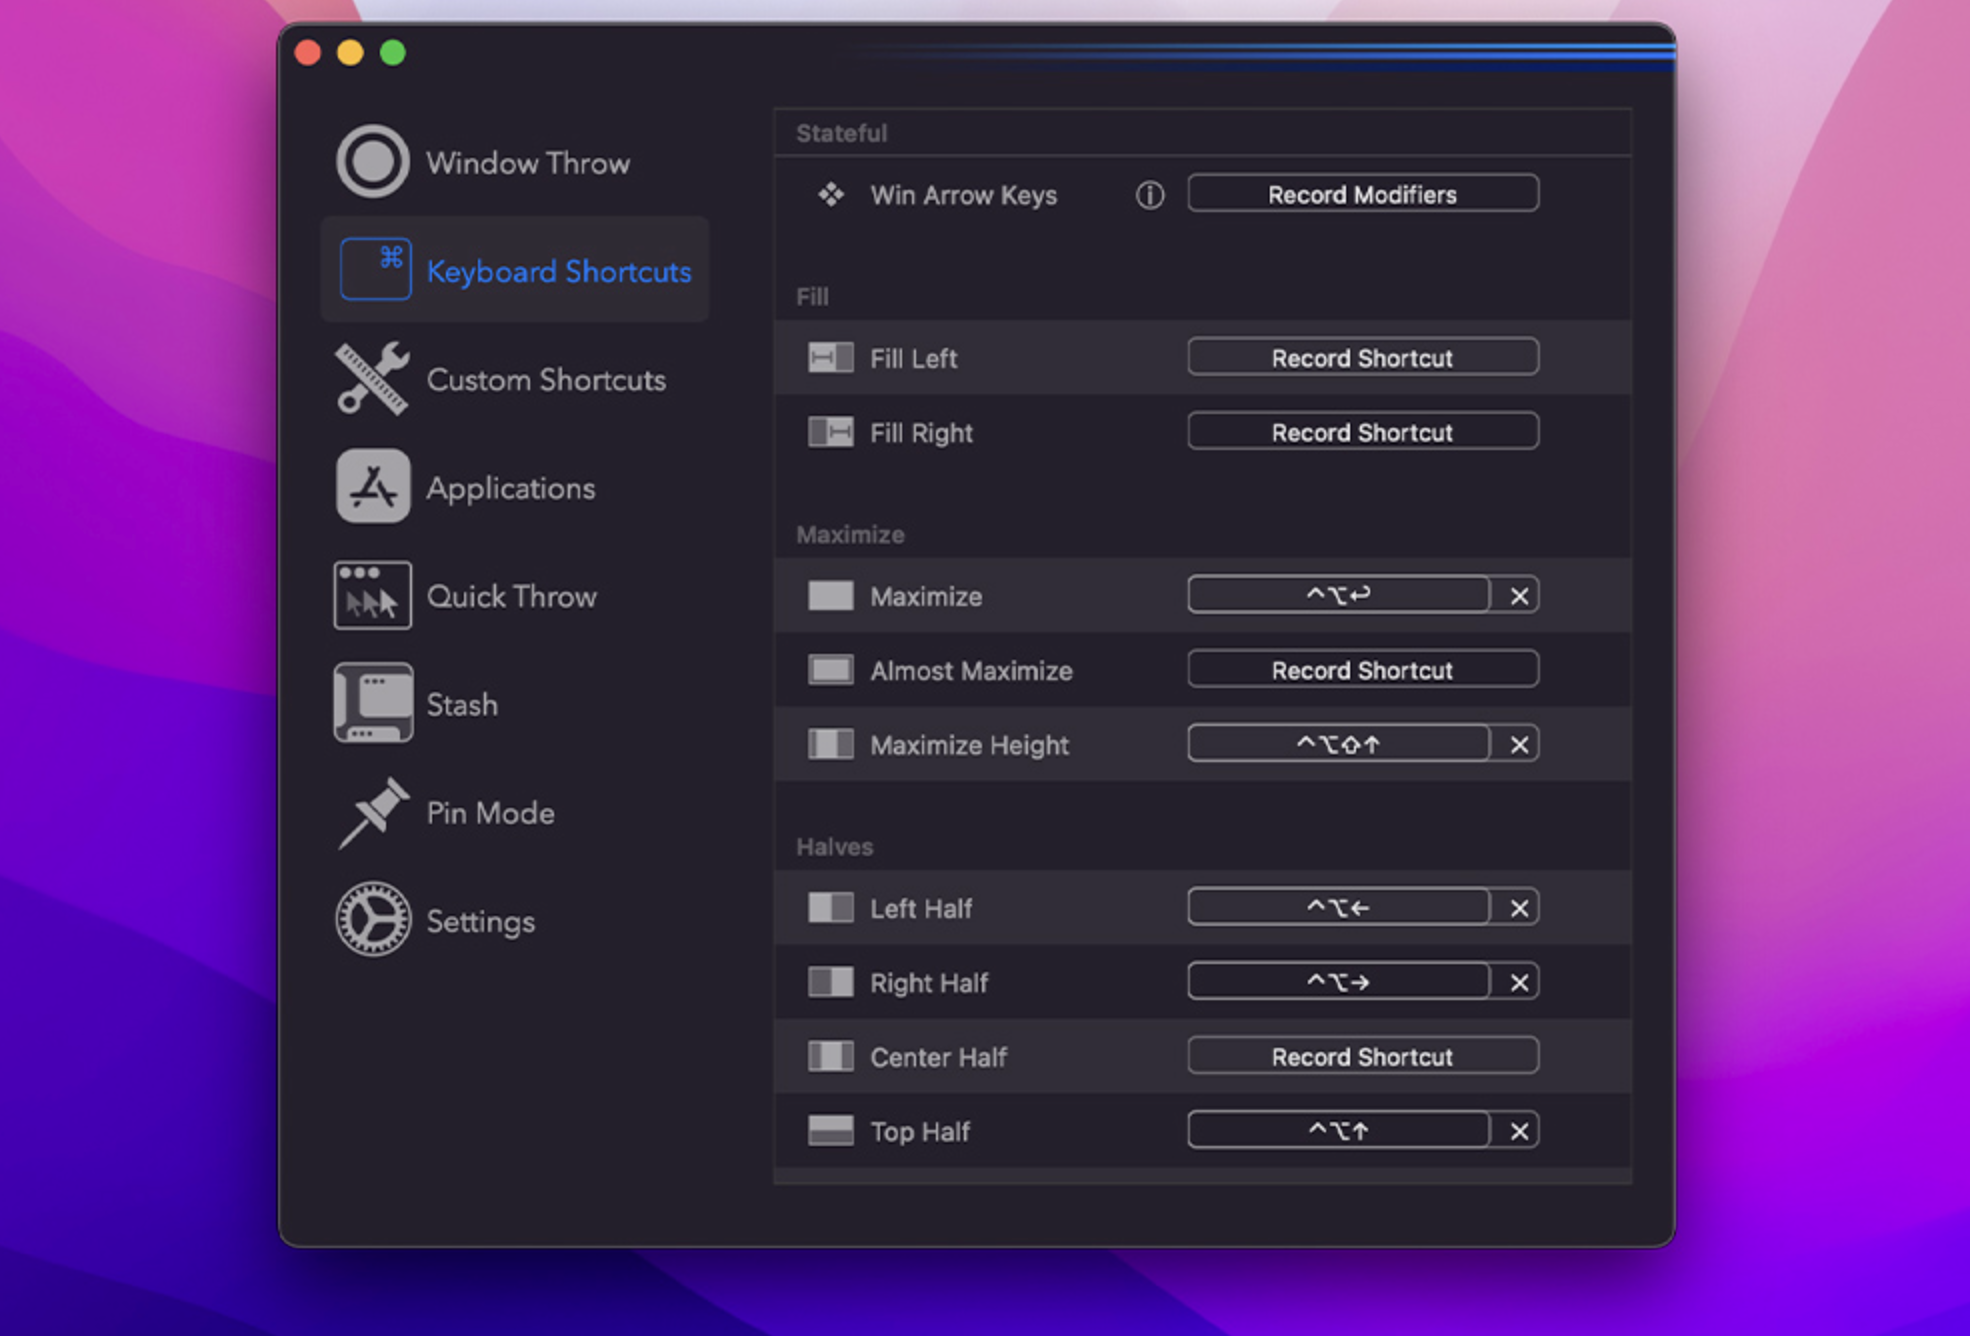Viewport: 1970px width, 1336px height.
Task: Click the Custom Shortcuts wrench icon
Action: (x=371, y=378)
